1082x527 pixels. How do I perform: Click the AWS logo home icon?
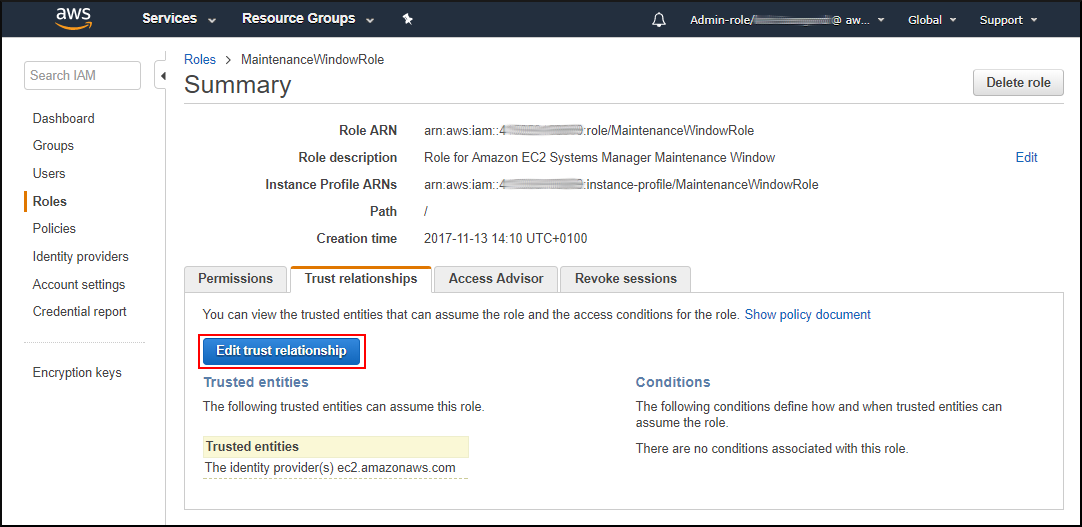pos(75,19)
